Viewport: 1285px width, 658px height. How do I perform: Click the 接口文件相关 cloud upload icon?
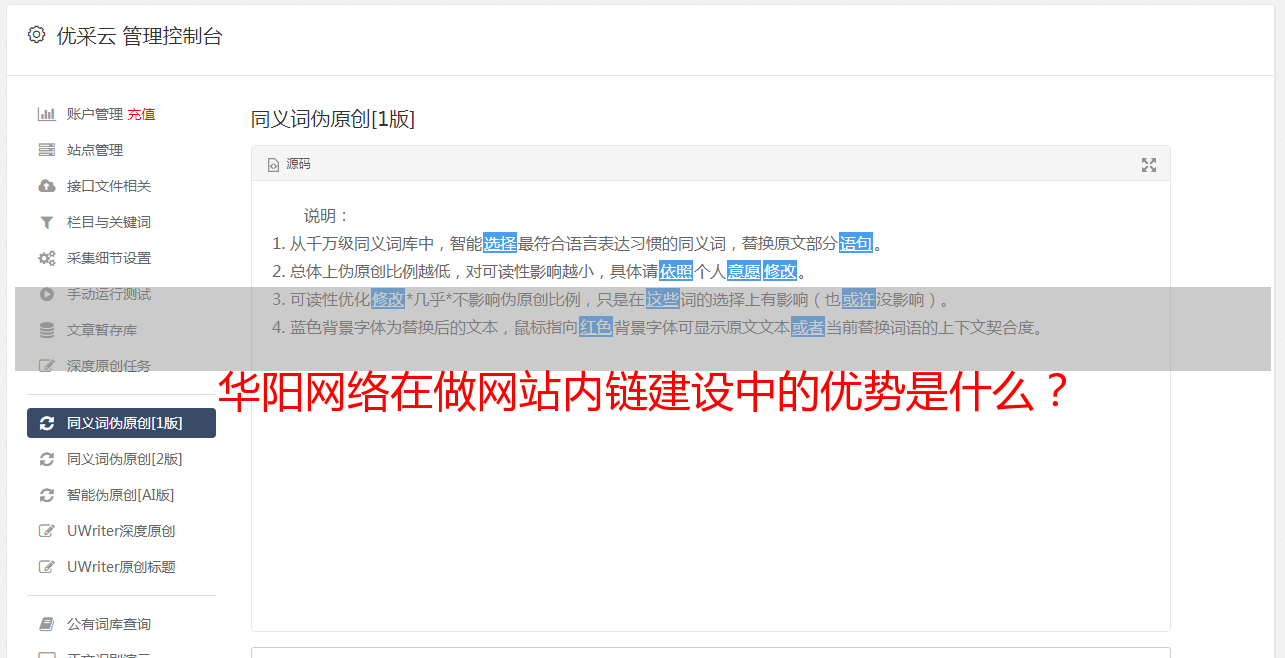(x=46, y=186)
